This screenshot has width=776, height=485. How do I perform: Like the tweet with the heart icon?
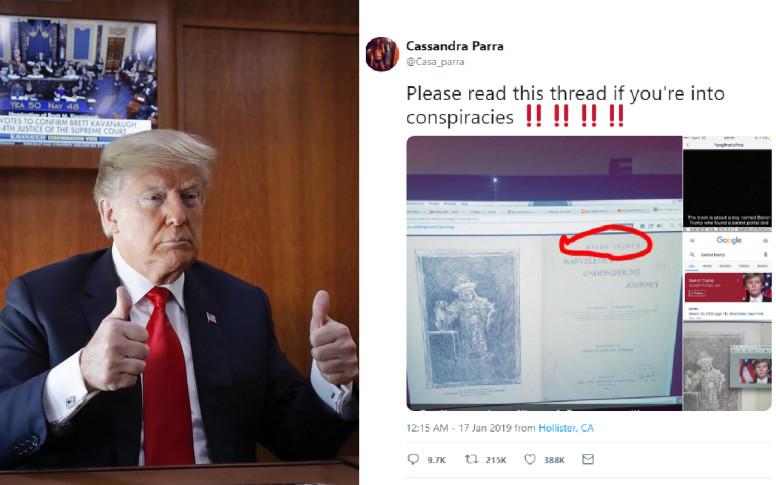530,459
